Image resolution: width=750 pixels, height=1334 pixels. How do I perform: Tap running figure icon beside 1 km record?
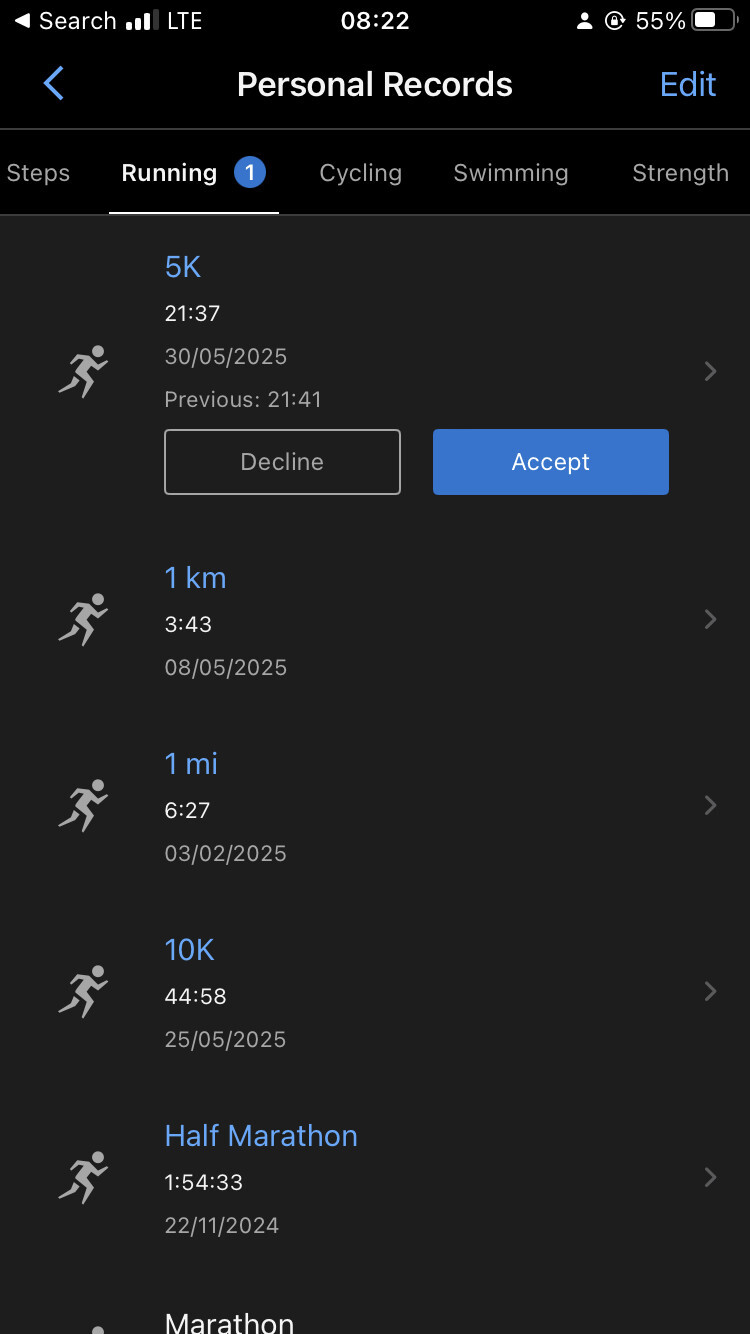[83, 619]
